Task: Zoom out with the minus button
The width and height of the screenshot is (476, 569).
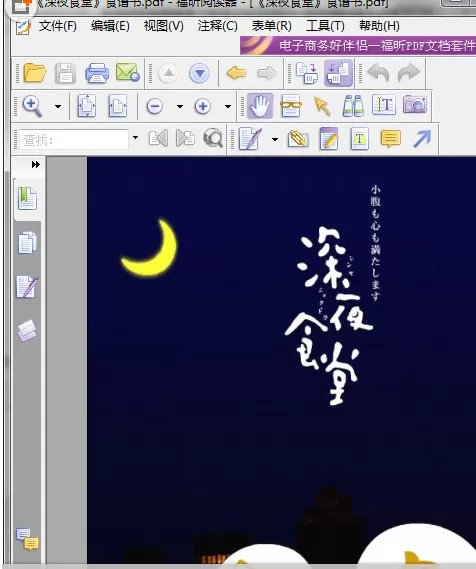Action: point(155,106)
